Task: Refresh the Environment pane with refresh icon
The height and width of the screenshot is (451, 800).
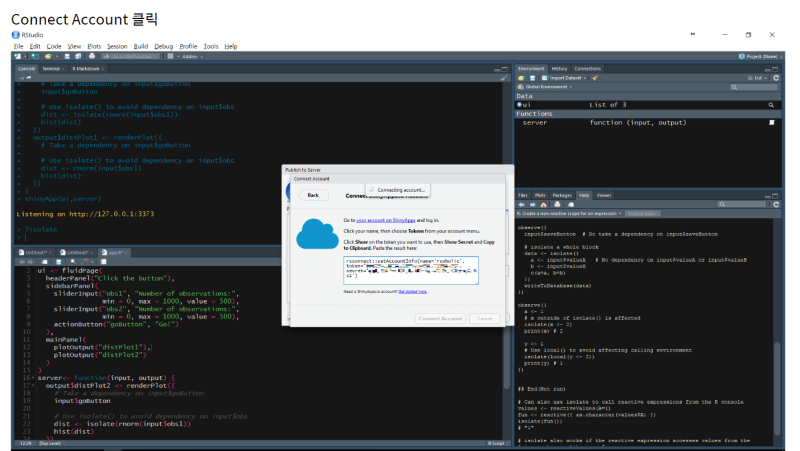Action: tap(774, 77)
